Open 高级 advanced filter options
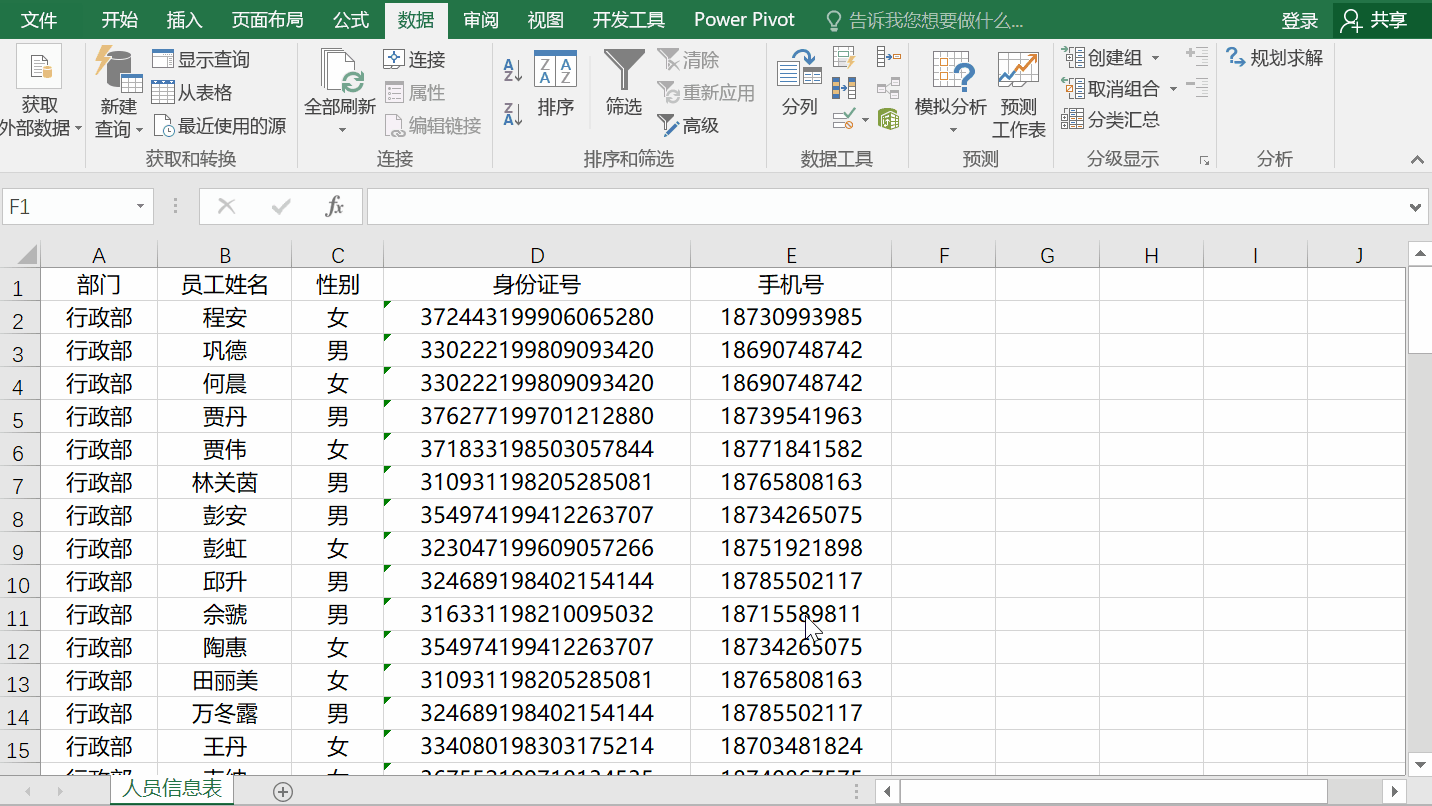The image size is (1432, 806). pos(689,126)
